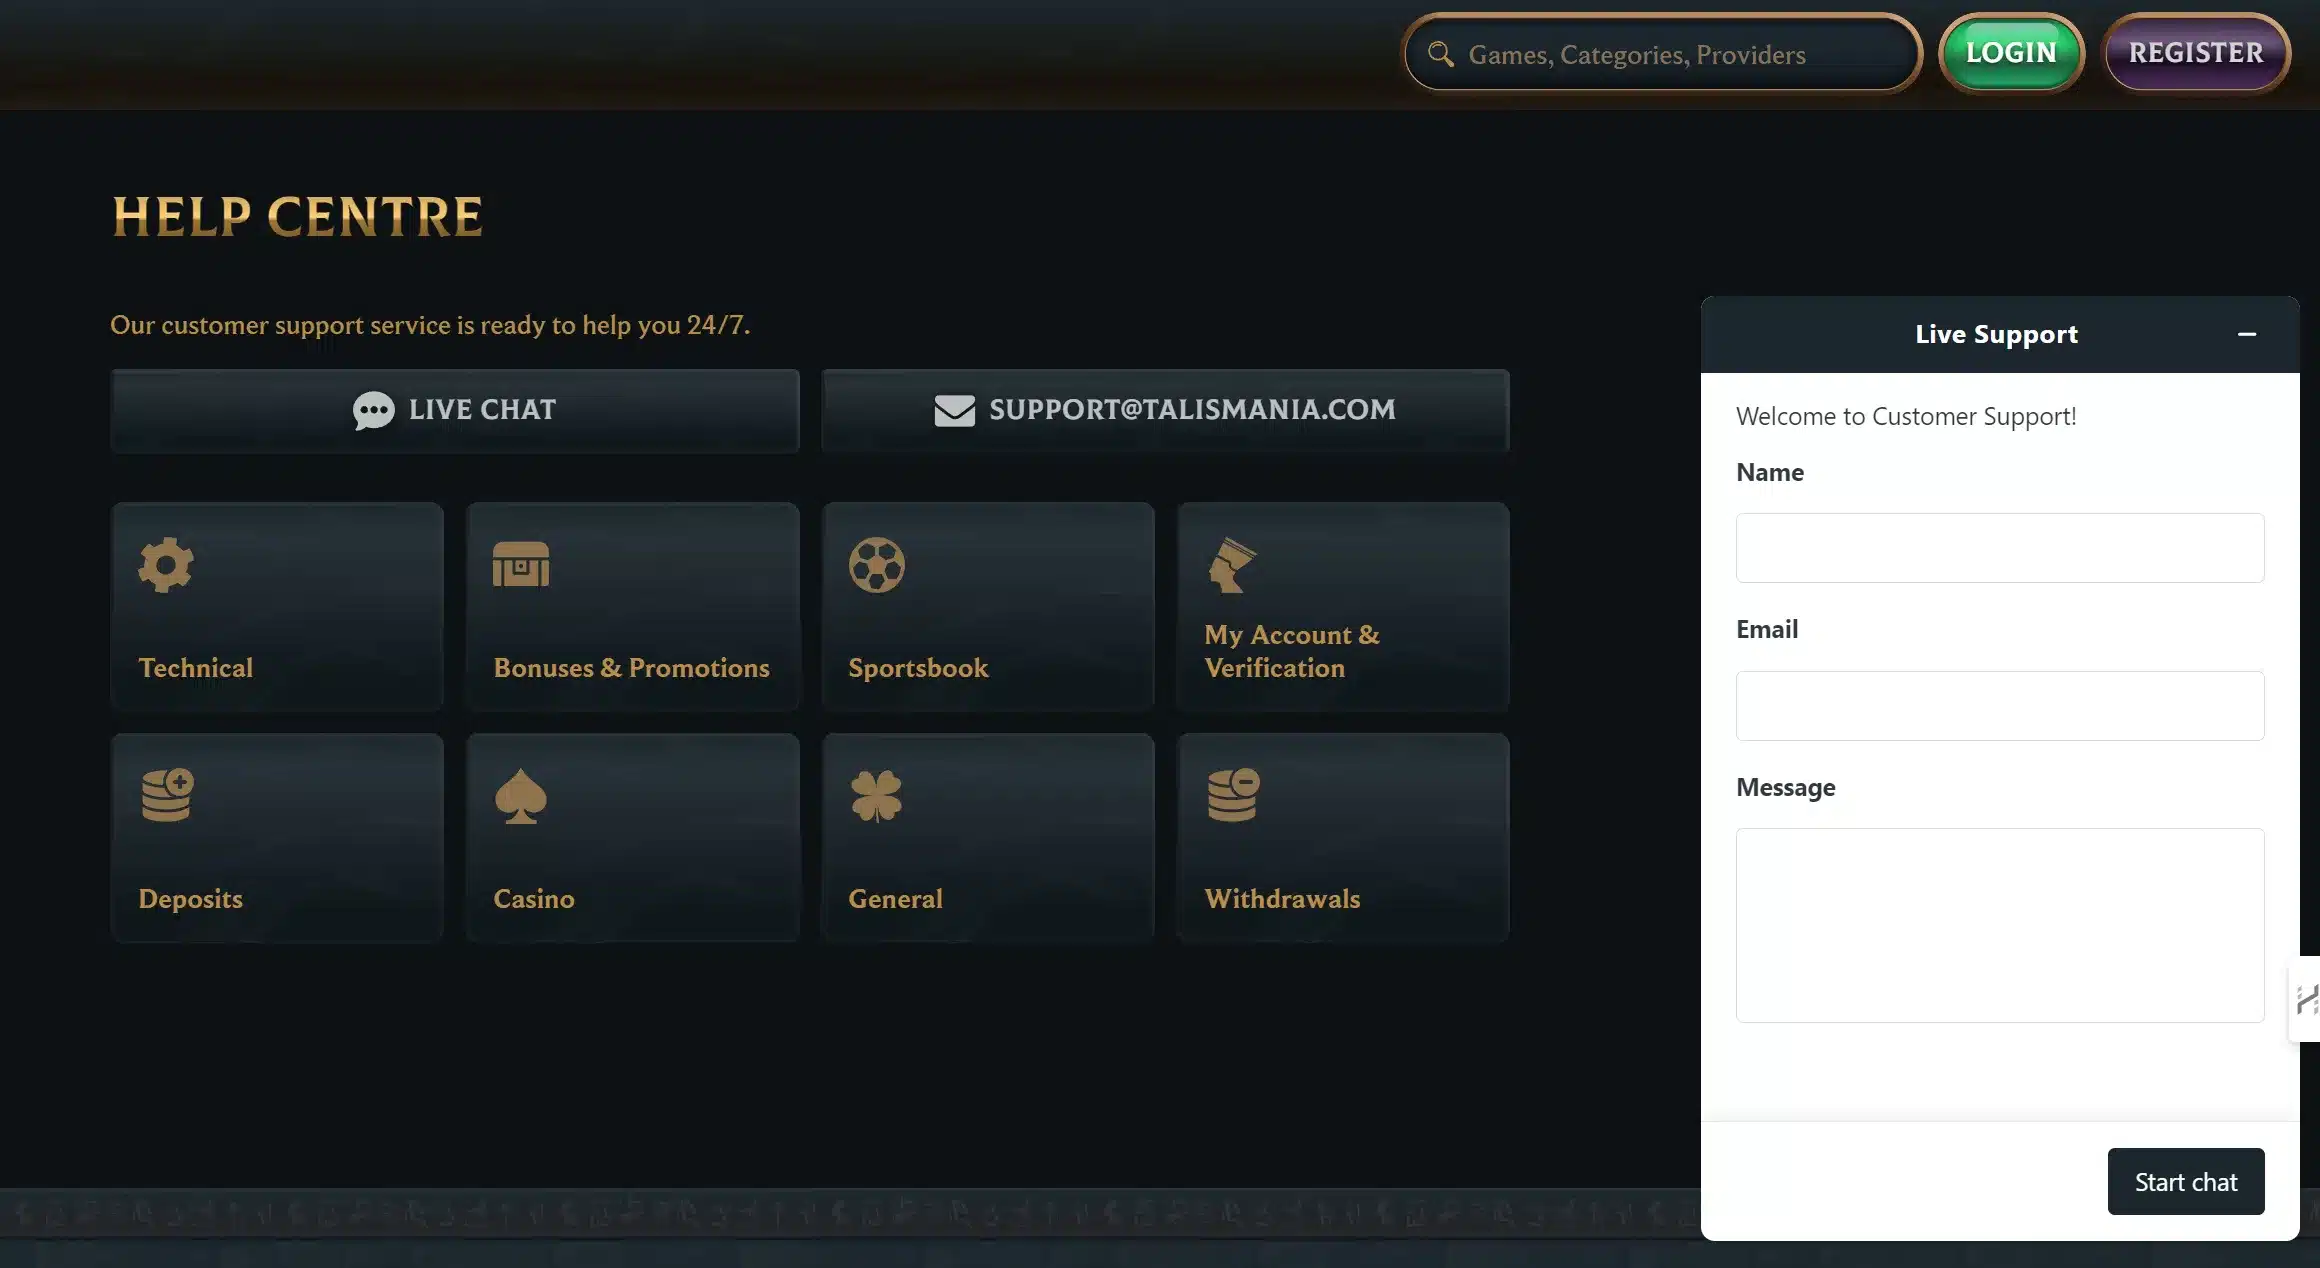Image resolution: width=2320 pixels, height=1268 pixels.
Task: Open the Withdrawals help category
Action: click(1343, 837)
